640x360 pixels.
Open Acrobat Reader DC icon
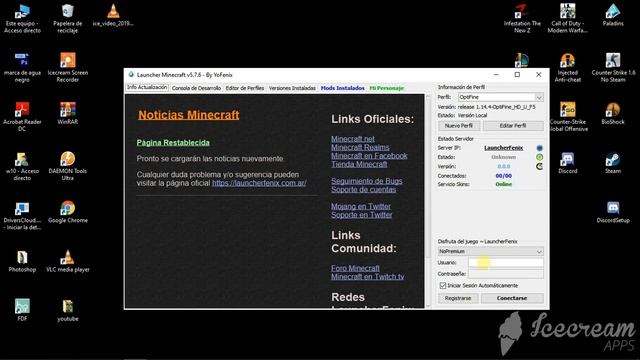click(x=22, y=117)
